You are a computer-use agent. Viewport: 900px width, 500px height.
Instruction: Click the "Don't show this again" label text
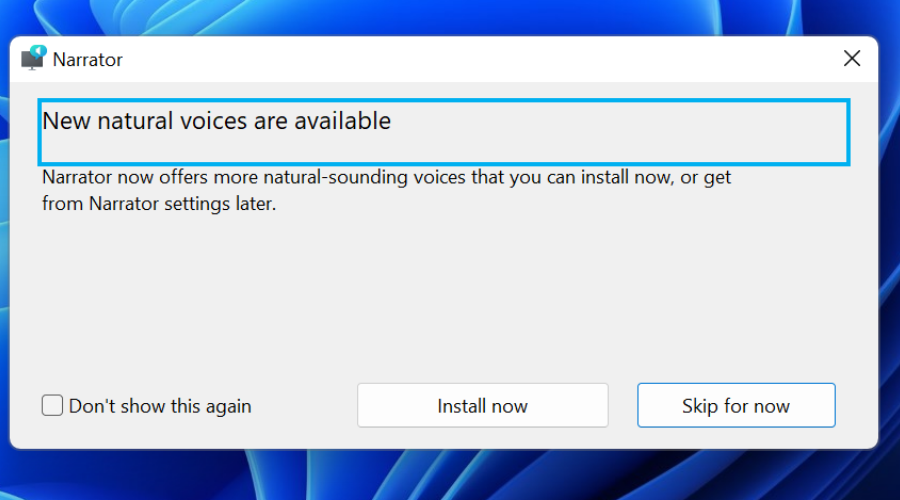tap(160, 406)
